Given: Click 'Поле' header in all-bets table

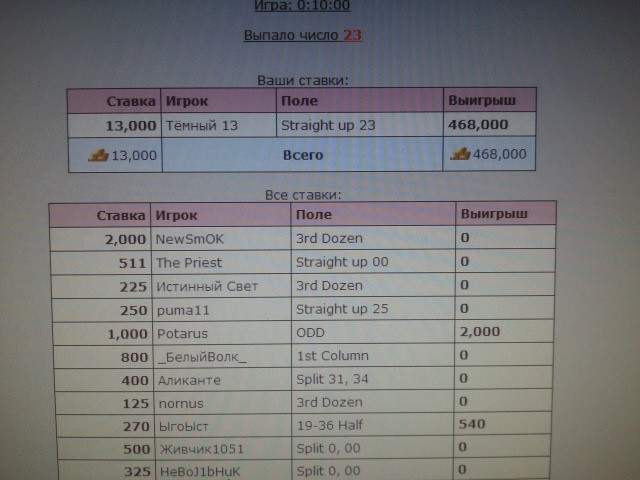Looking at the screenshot, I should 313,215.
